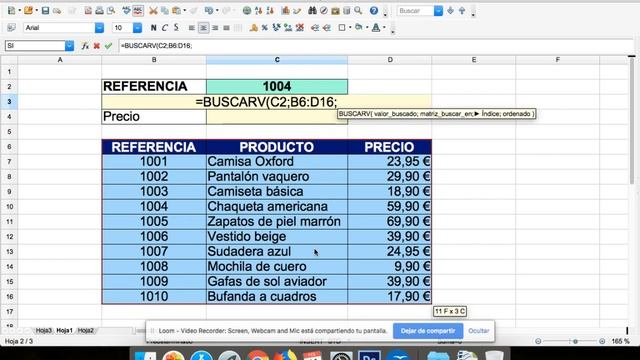Viewport: 640px width, 360px height.
Task: Open the Styles and Formatting icon
Action: point(11,28)
